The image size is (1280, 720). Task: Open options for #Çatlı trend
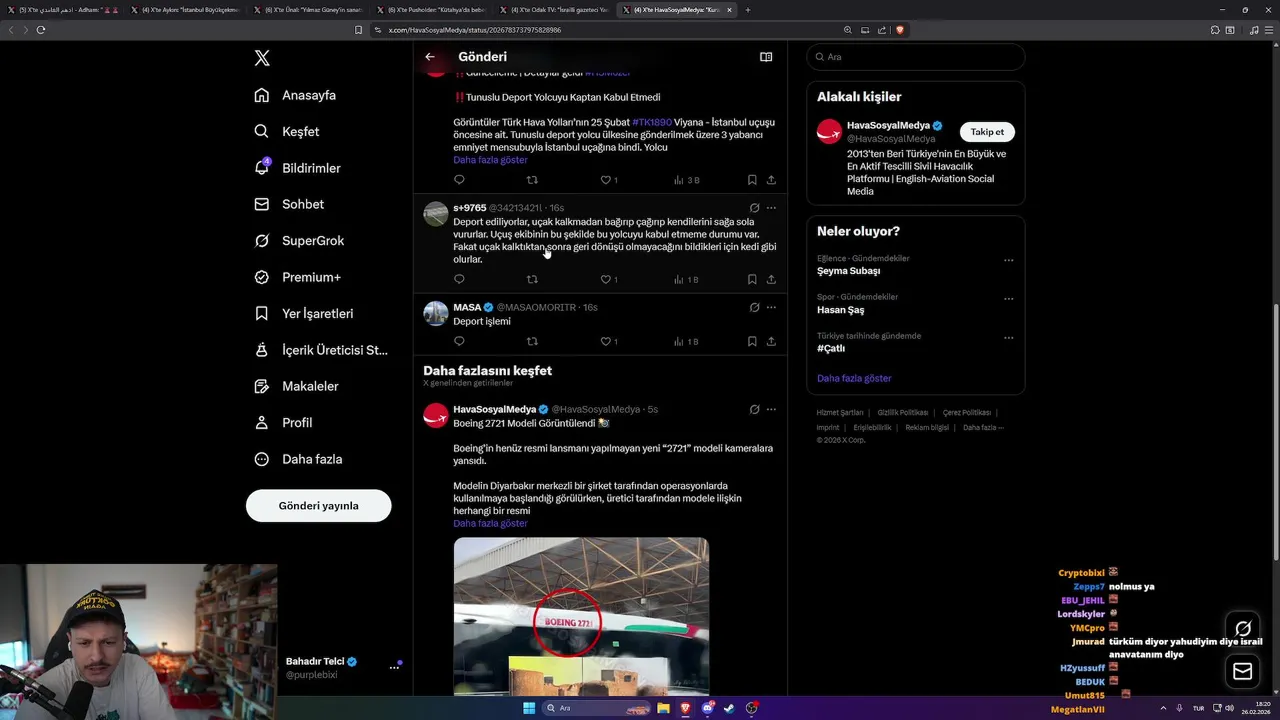(1008, 338)
